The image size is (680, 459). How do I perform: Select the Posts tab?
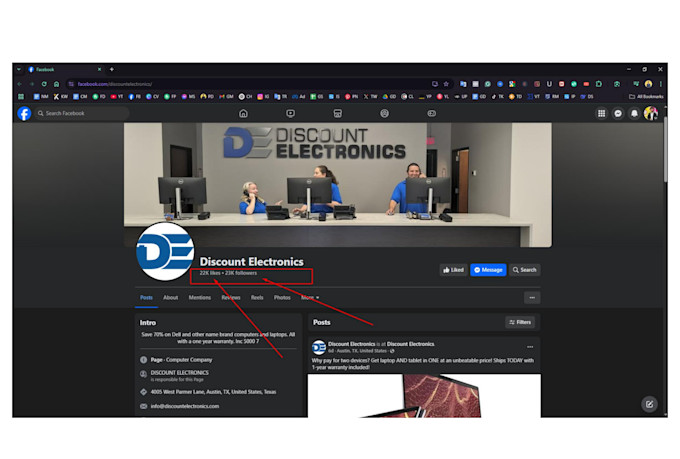coord(146,298)
